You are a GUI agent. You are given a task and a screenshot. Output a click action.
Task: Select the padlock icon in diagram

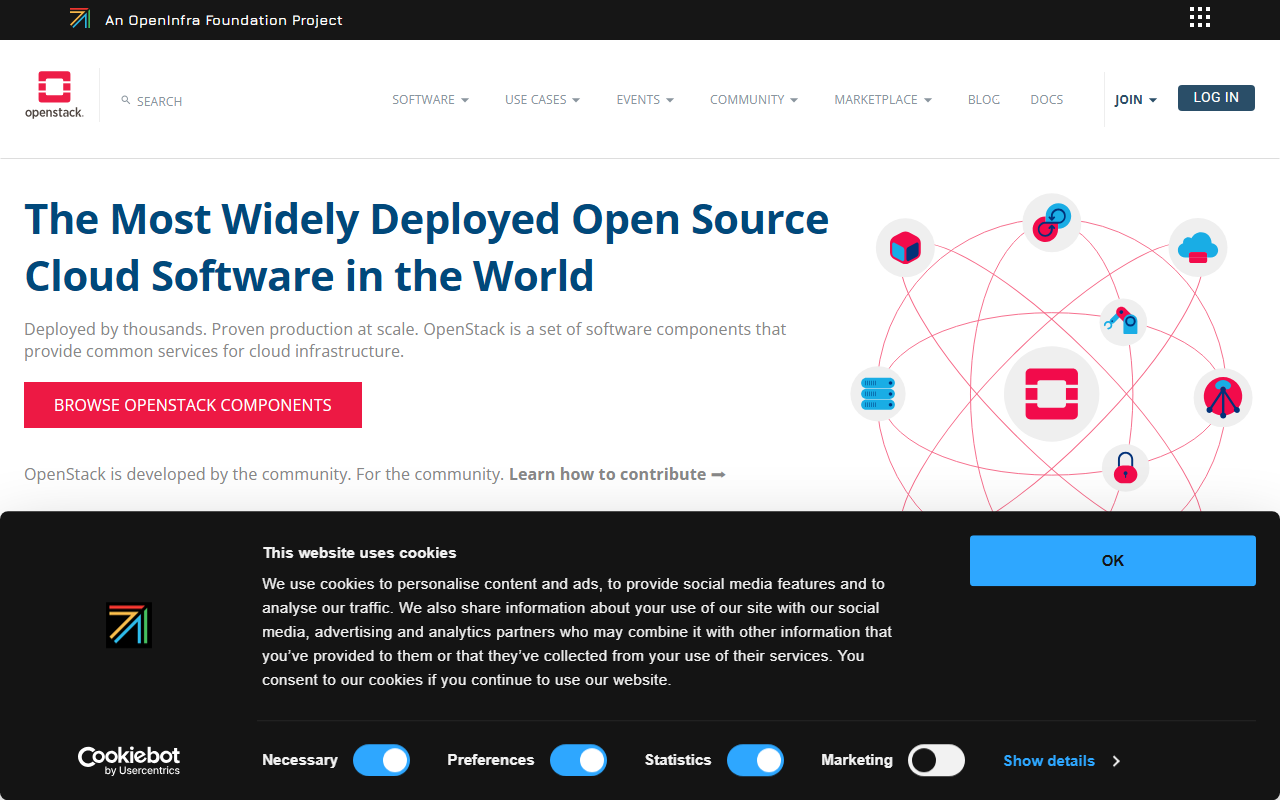pyautogui.click(x=1125, y=467)
